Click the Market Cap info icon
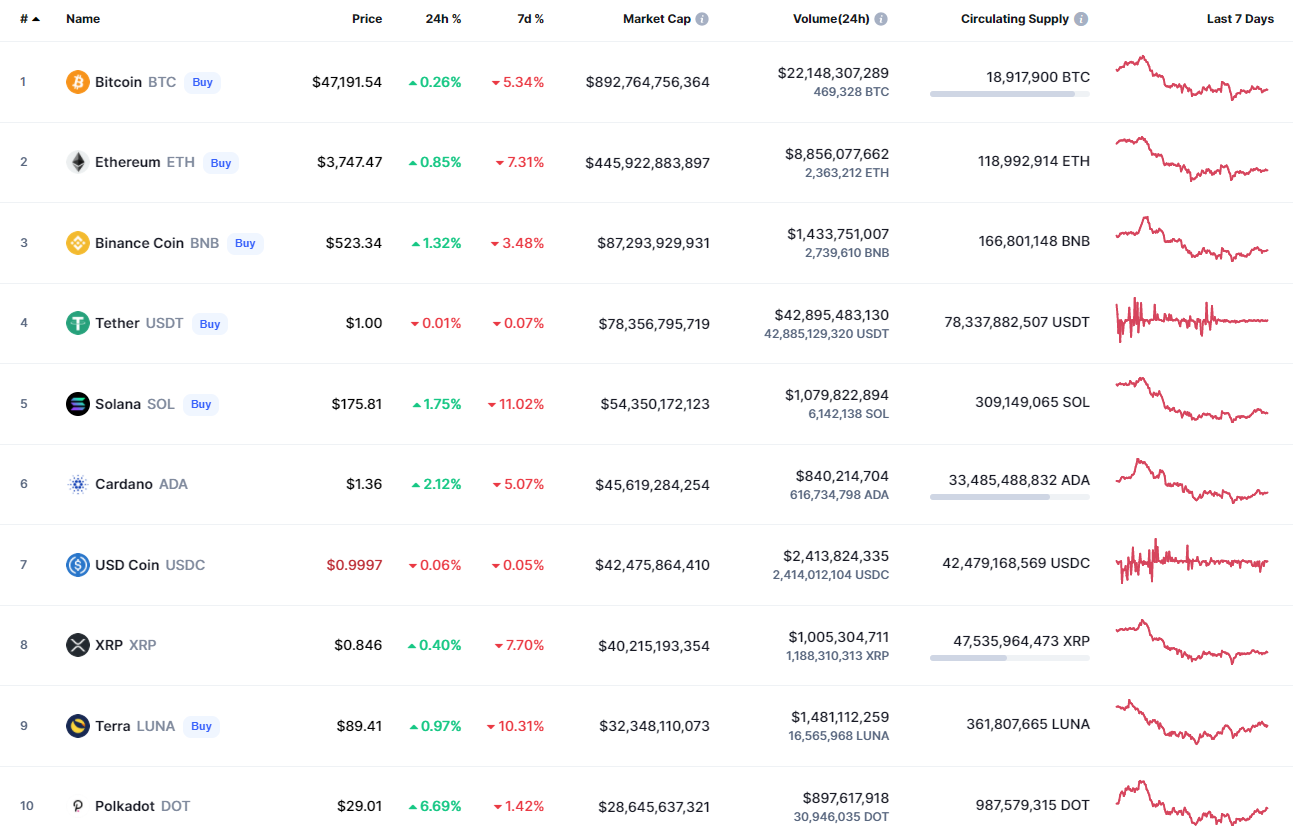This screenshot has height=837, width=1293. click(702, 19)
